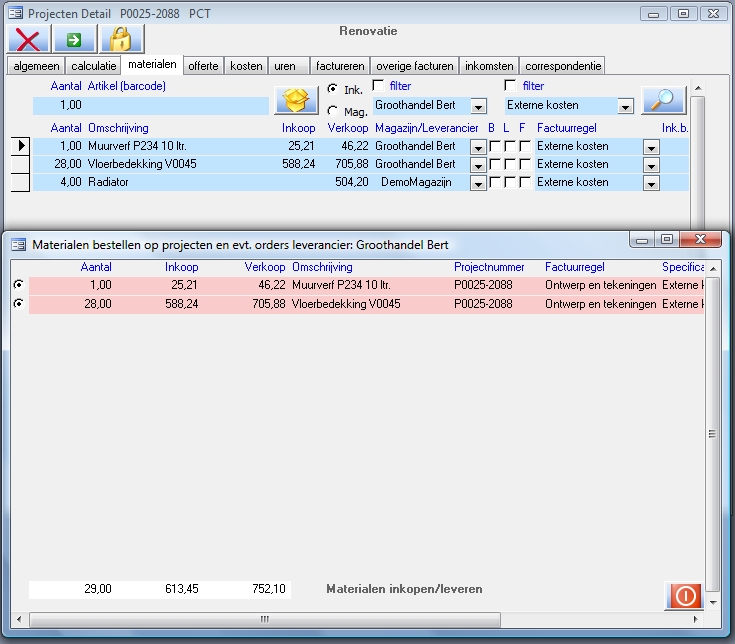The height and width of the screenshot is (644, 735).
Task: Click P0025-2088 in Vloerbedekking order line
Action: pyautogui.click(x=483, y=304)
